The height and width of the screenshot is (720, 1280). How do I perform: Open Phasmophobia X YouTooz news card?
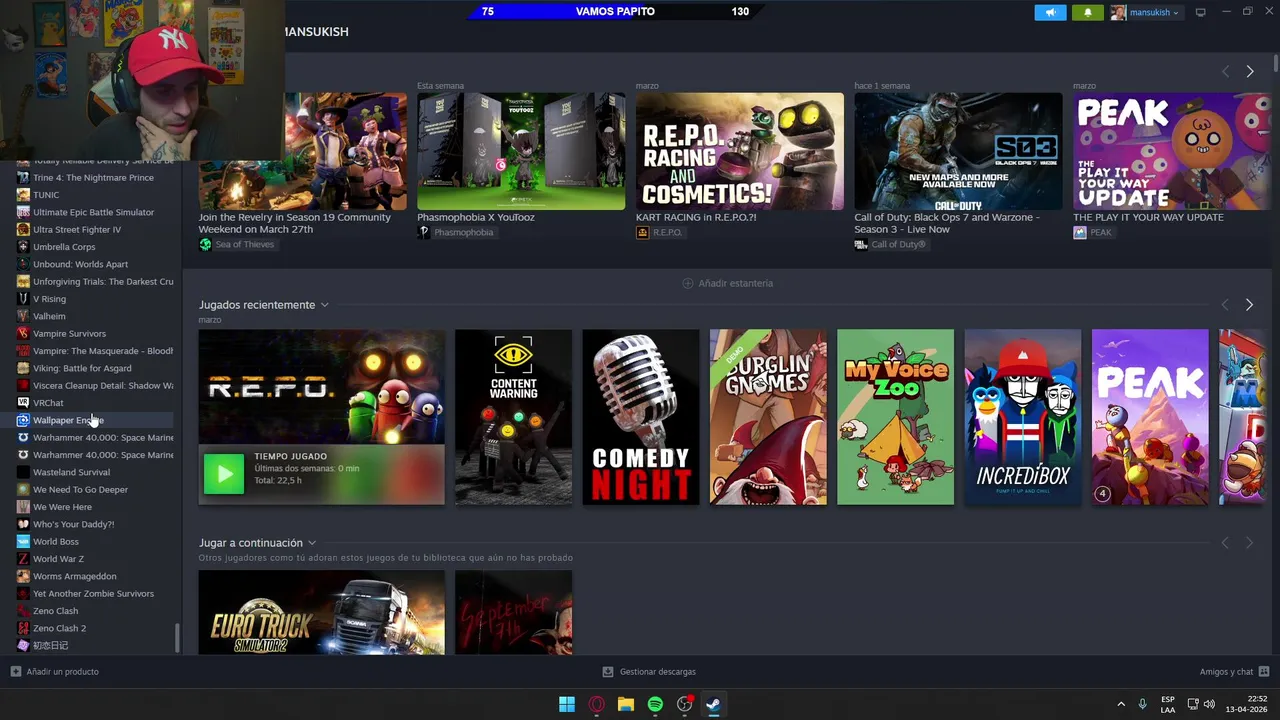pos(521,151)
